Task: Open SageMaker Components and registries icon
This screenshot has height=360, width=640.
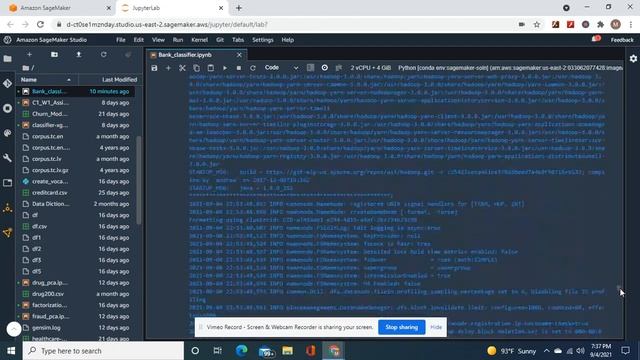Action: [7, 208]
